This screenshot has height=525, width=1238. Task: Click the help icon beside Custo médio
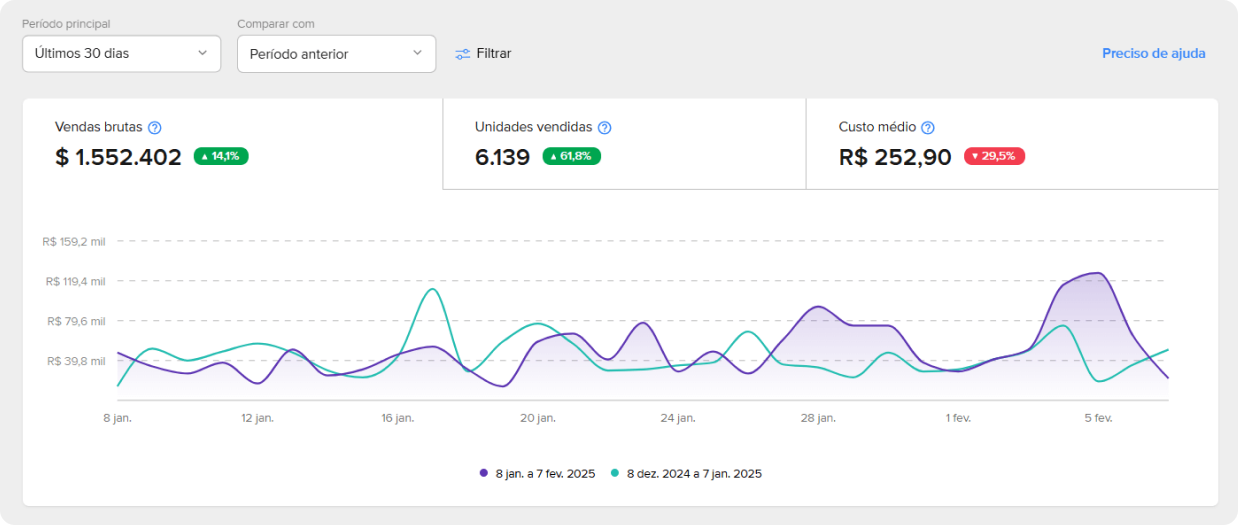click(x=928, y=128)
